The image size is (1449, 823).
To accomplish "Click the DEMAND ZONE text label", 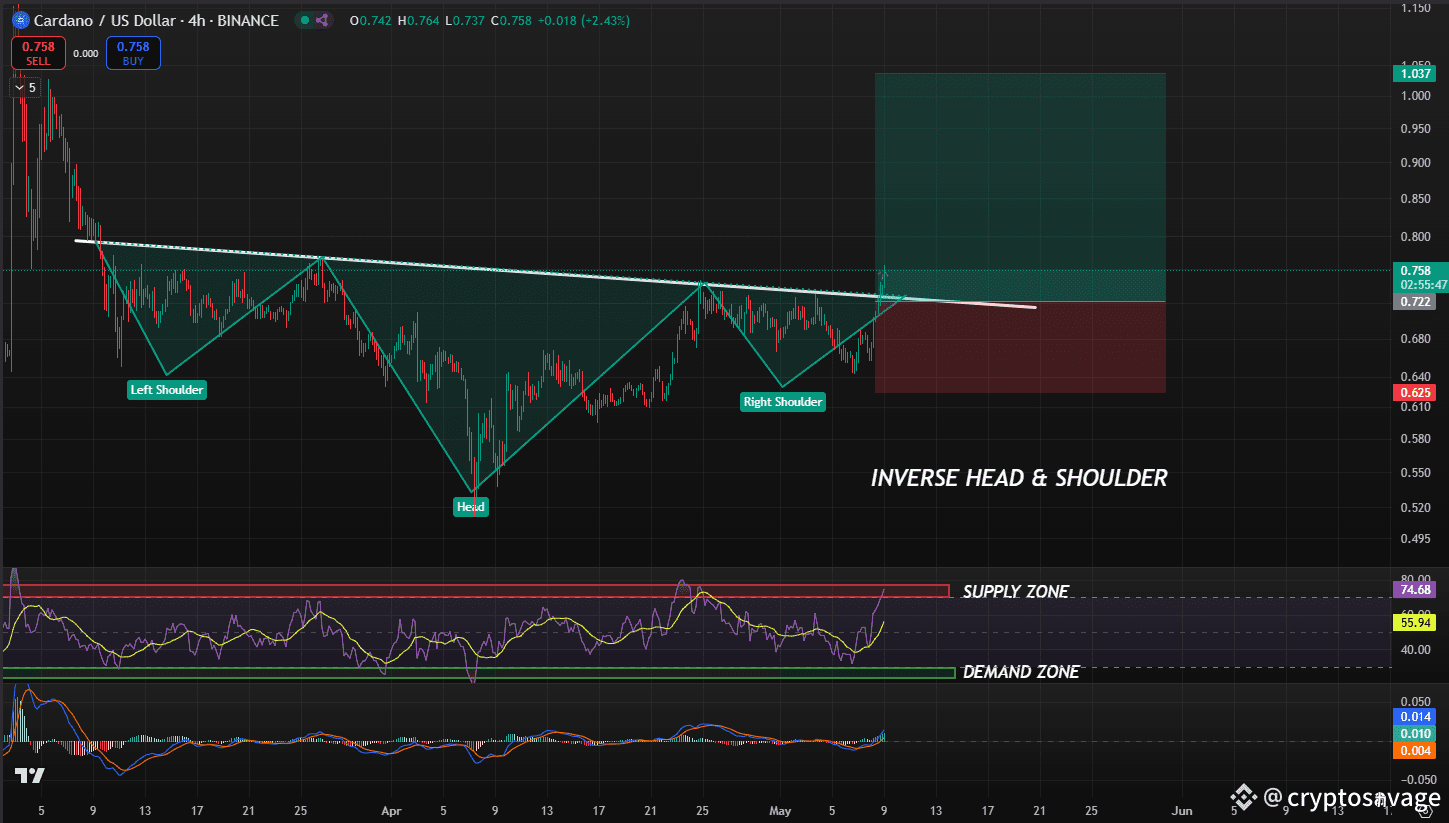I will point(1020,672).
